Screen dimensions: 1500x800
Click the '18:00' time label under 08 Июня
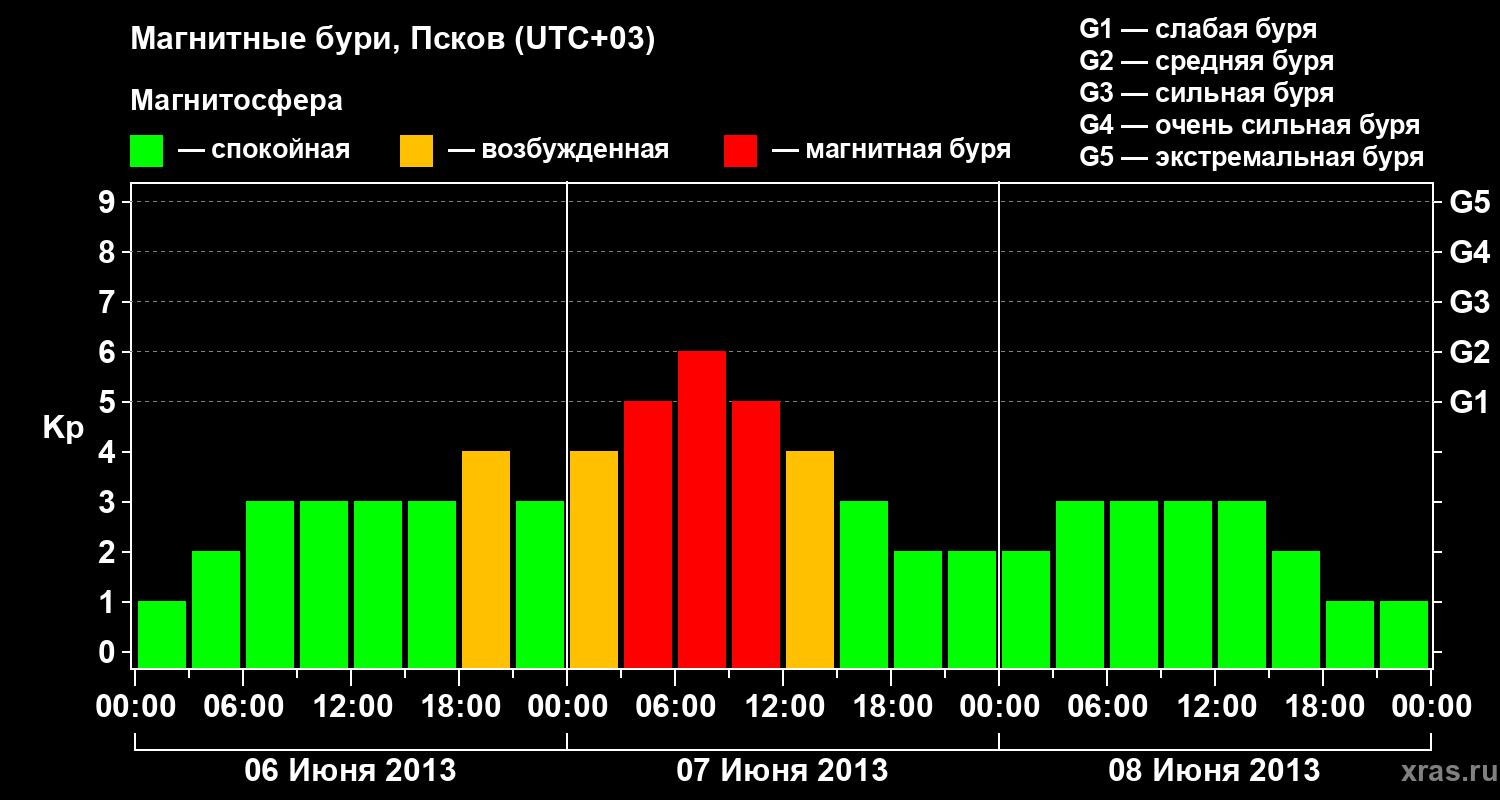1323,707
